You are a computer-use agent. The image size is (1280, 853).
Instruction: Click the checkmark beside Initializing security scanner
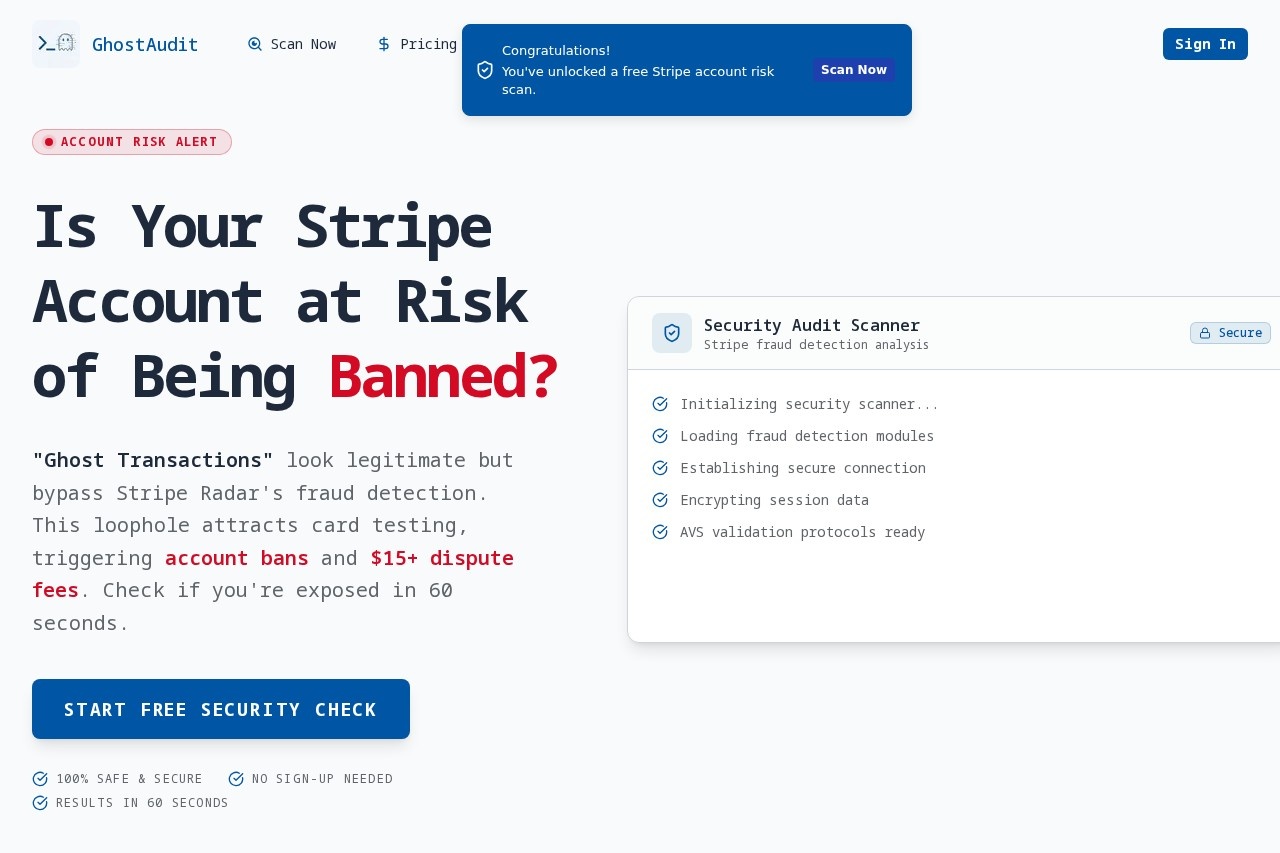point(660,404)
